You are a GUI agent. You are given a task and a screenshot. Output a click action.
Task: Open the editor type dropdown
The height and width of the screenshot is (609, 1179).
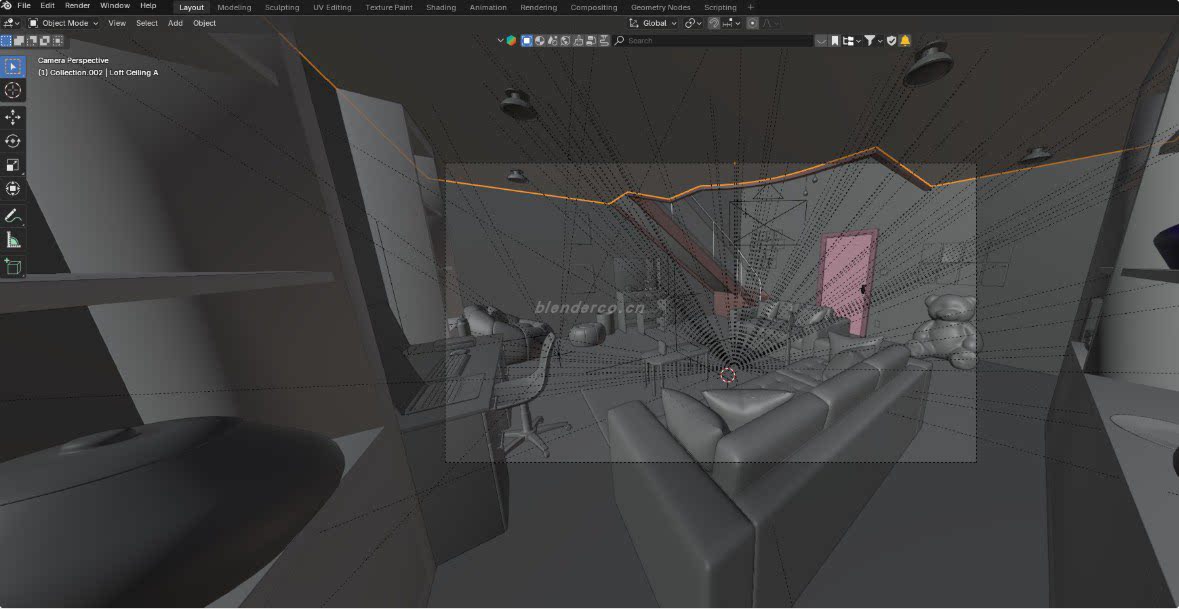click(11, 23)
